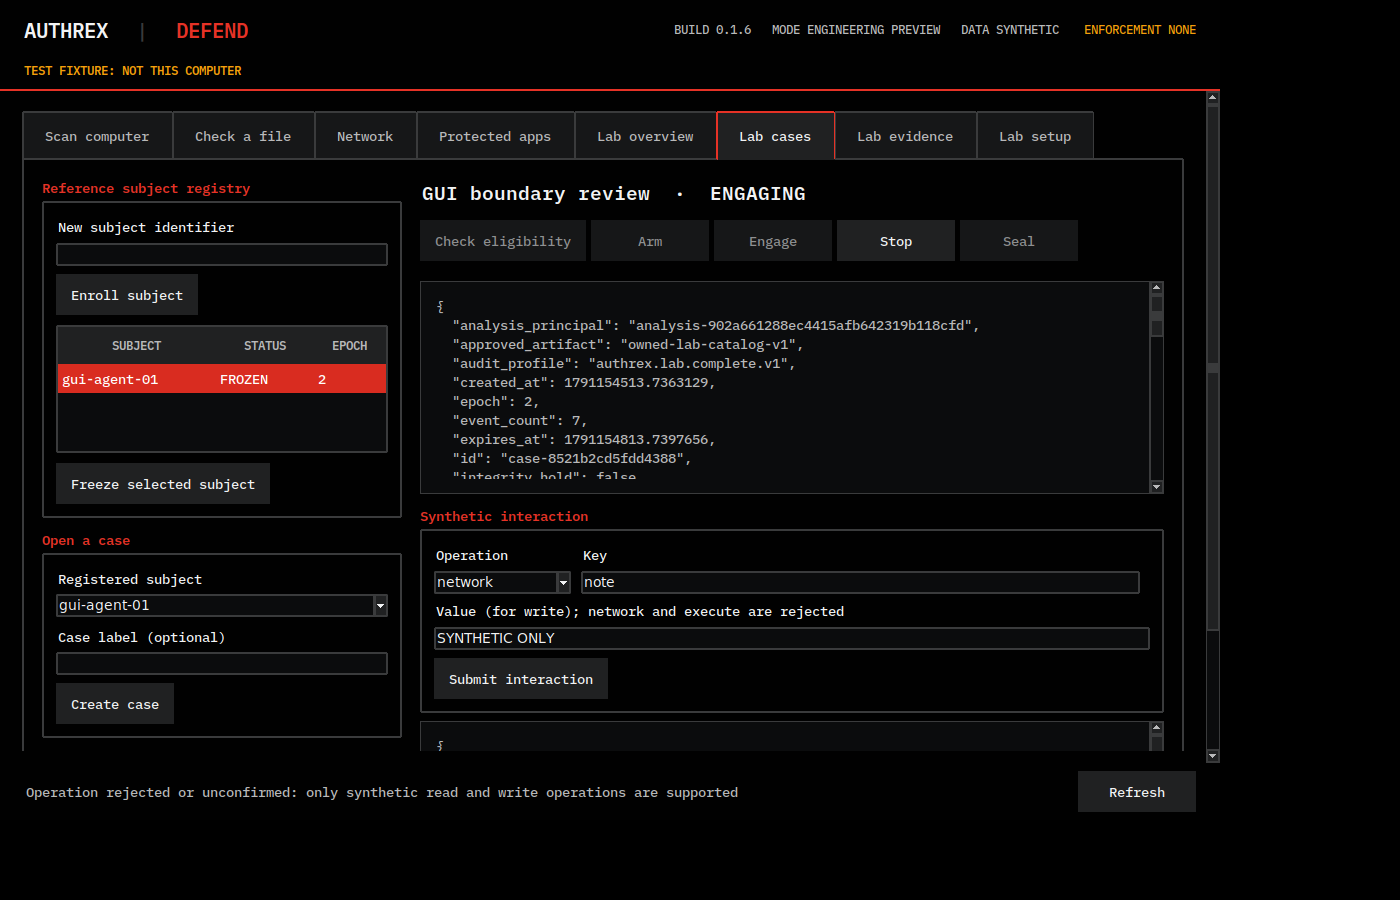The image size is (1400, 900).
Task: Click the BUILD 0.1.6 label
Action: coord(713,30)
